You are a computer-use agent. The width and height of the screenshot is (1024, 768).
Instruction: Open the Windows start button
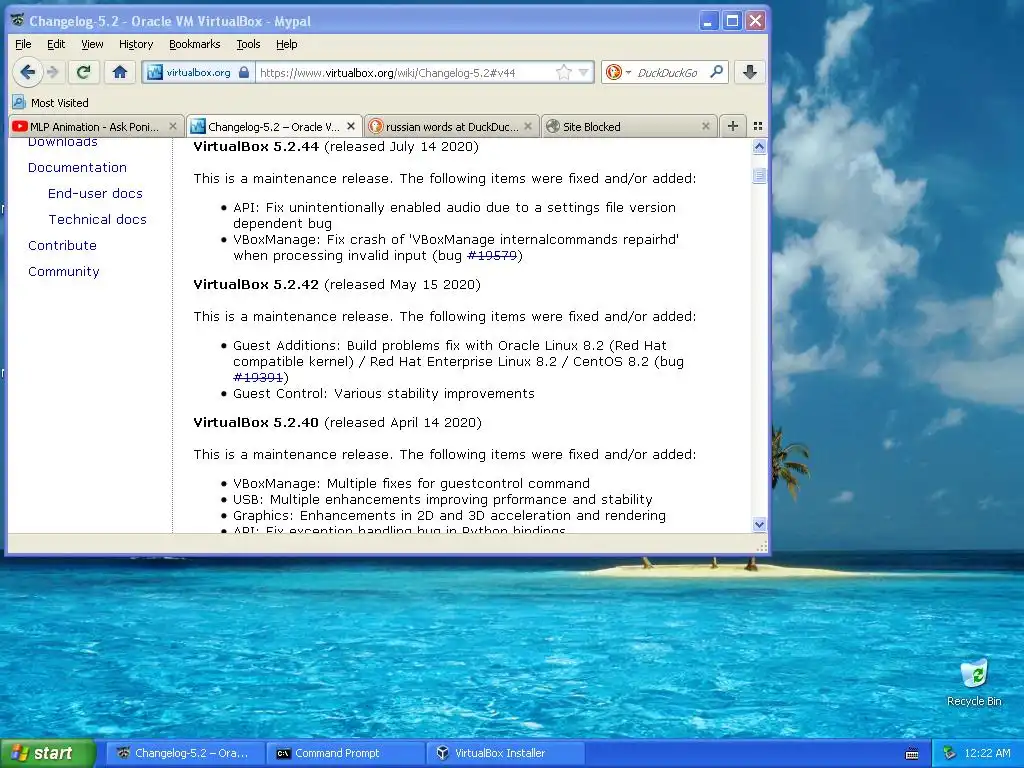pyautogui.click(x=47, y=753)
